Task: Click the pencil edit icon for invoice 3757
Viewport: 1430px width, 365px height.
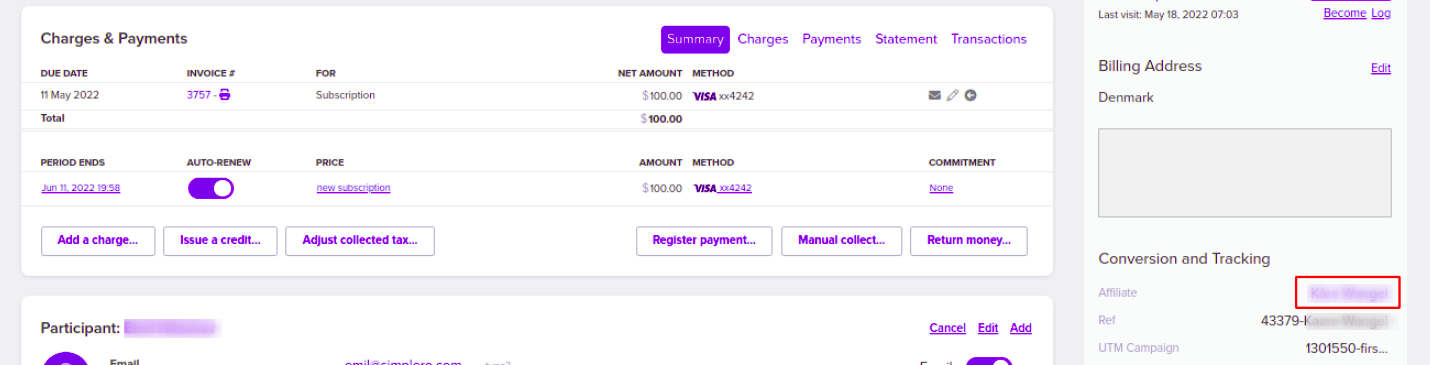Action: tap(952, 96)
